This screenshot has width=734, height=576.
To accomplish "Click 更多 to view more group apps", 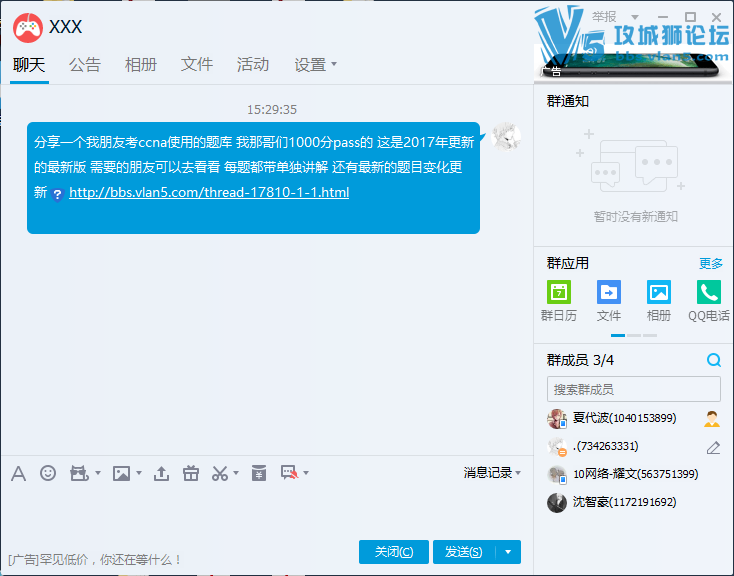I will 710,264.
